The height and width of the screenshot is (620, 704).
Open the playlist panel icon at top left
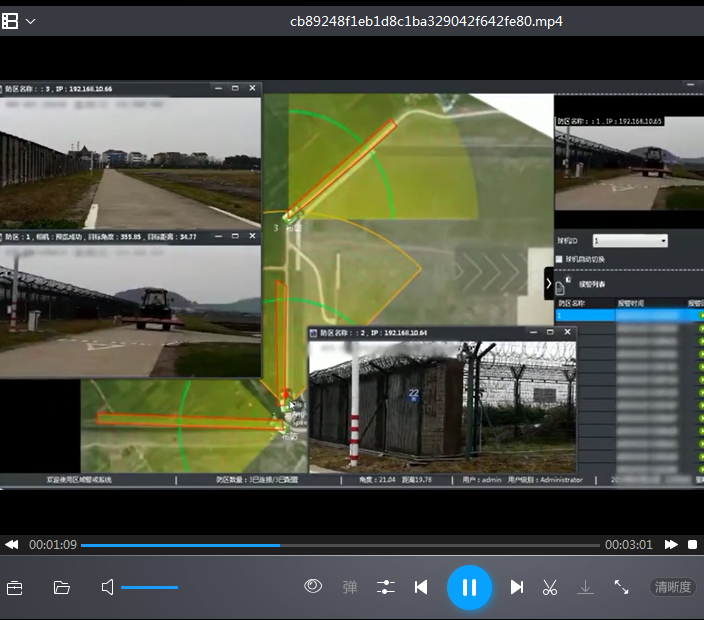(x=10, y=21)
